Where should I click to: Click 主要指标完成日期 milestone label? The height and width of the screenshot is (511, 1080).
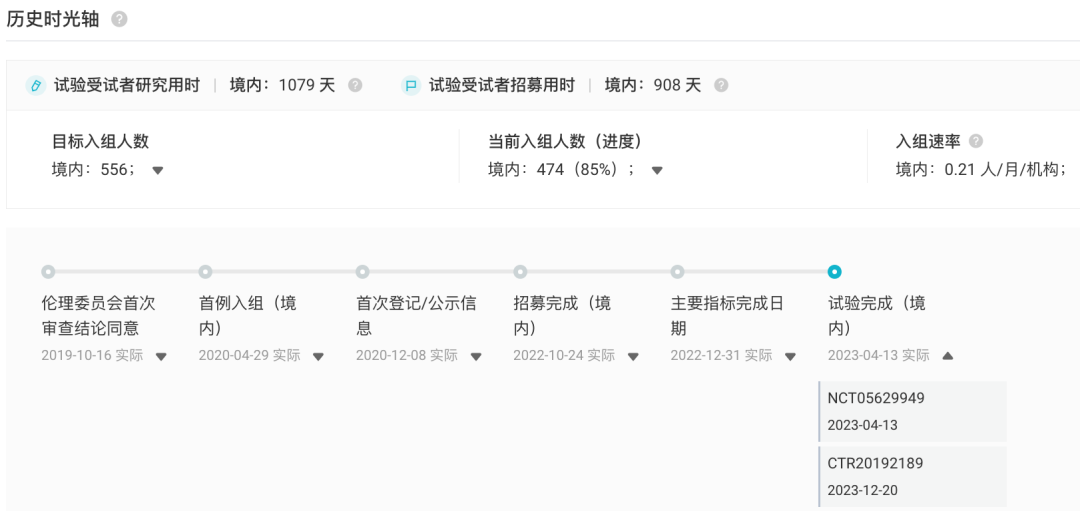pos(727,315)
